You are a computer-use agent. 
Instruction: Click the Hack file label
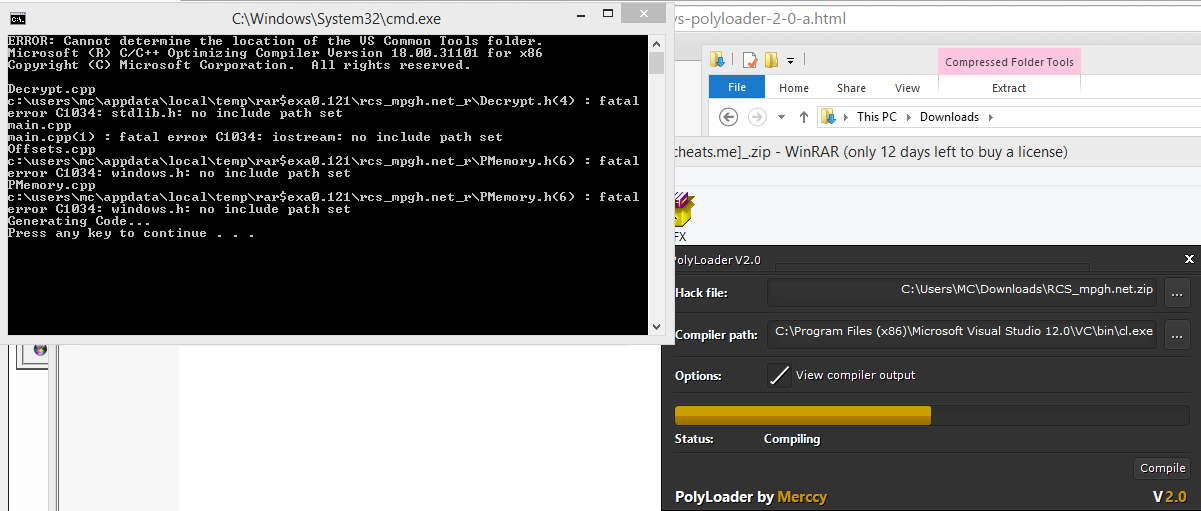701,293
